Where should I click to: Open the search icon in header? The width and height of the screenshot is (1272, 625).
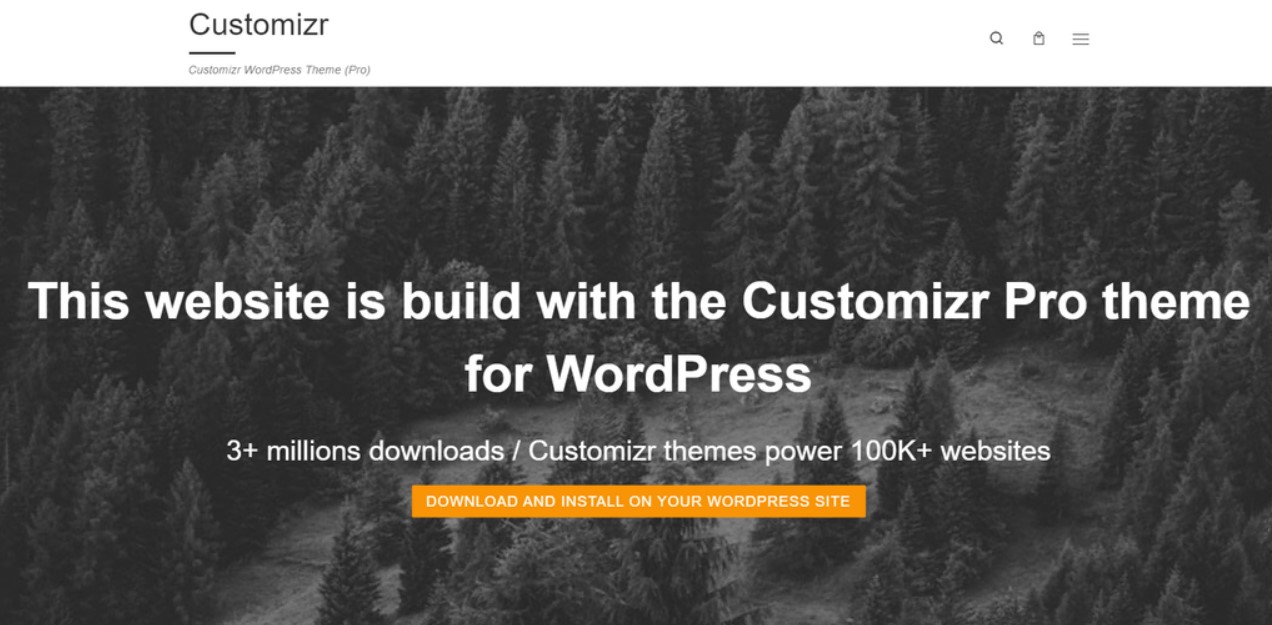pos(996,39)
